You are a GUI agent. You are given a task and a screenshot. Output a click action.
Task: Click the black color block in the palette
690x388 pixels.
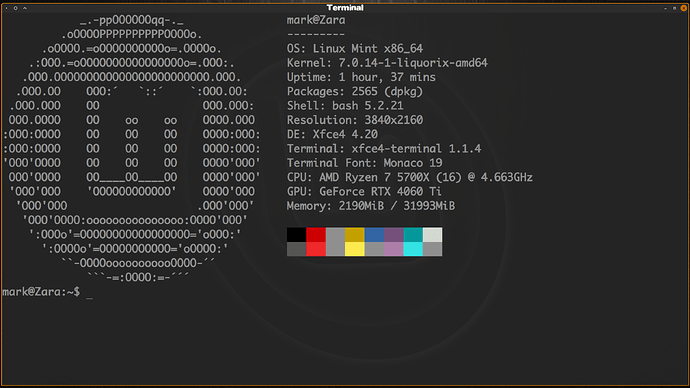coord(297,234)
